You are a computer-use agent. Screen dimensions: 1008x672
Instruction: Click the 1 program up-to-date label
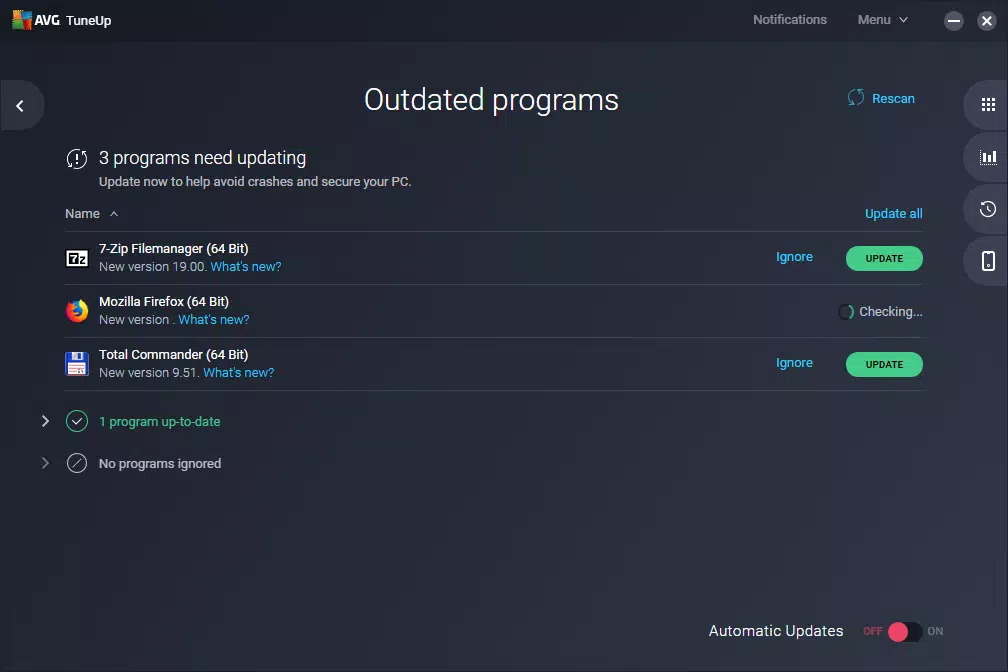159,422
